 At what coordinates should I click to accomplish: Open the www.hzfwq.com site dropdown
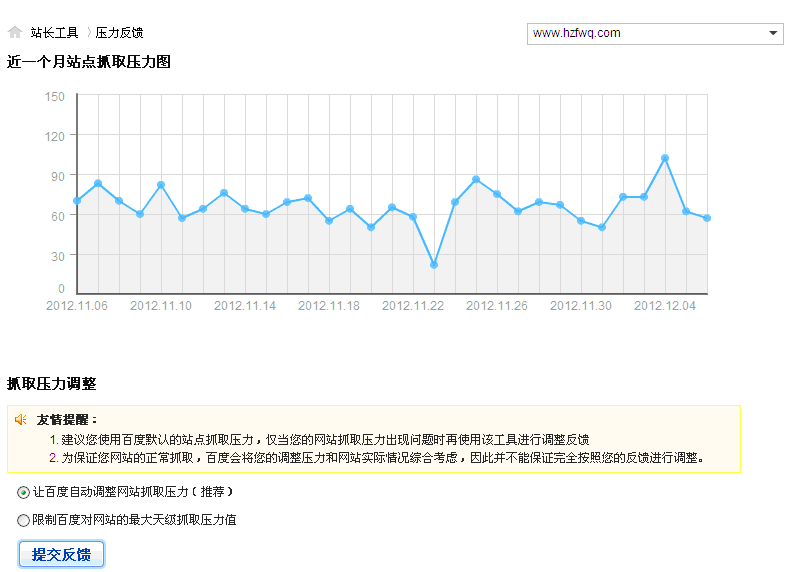(x=655, y=33)
